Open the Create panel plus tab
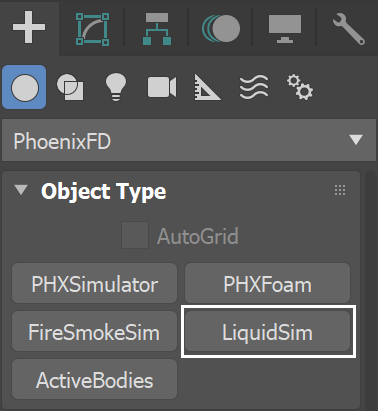 click(x=29, y=27)
